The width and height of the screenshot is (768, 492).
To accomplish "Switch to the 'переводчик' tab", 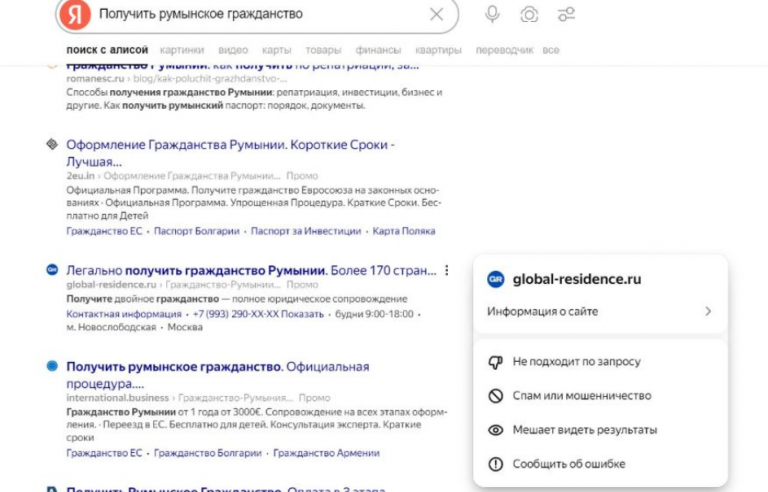I will (504, 50).
